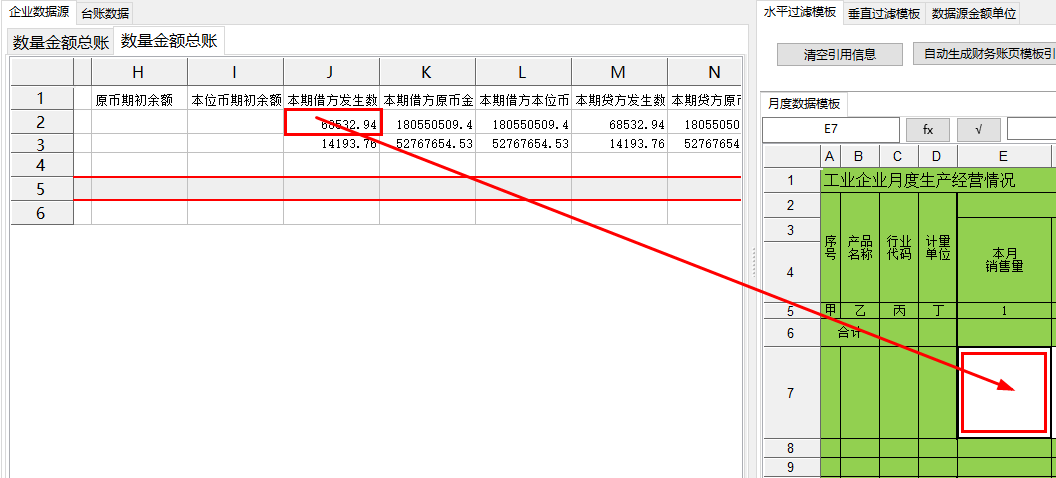Switch to the 企业数据源 tab
This screenshot has width=1056, height=478.
click(x=38, y=12)
